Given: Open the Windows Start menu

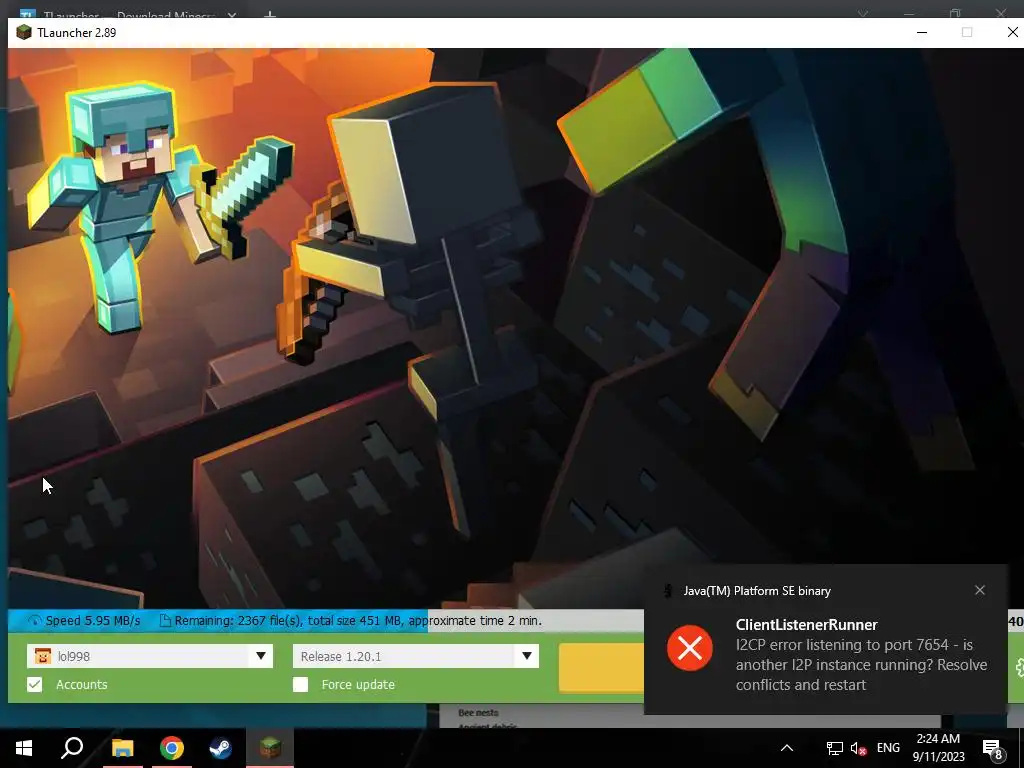Looking at the screenshot, I should (x=24, y=748).
